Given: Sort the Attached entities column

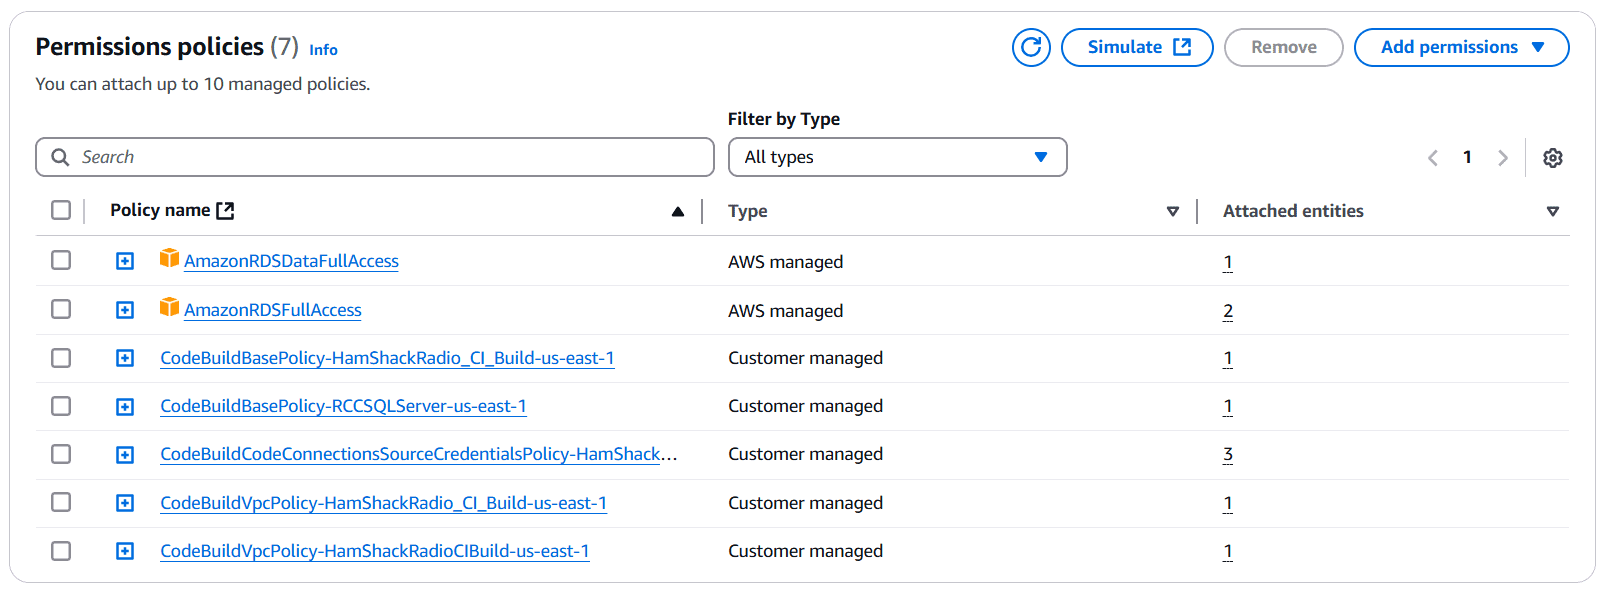Looking at the screenshot, I should click(1553, 211).
